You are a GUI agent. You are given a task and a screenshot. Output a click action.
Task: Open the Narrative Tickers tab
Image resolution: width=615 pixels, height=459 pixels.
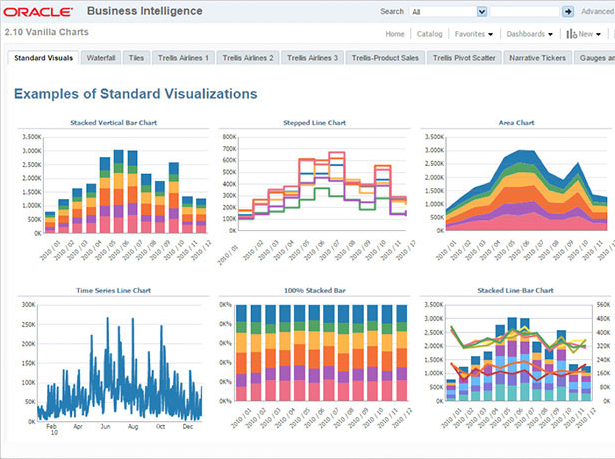tap(537, 58)
